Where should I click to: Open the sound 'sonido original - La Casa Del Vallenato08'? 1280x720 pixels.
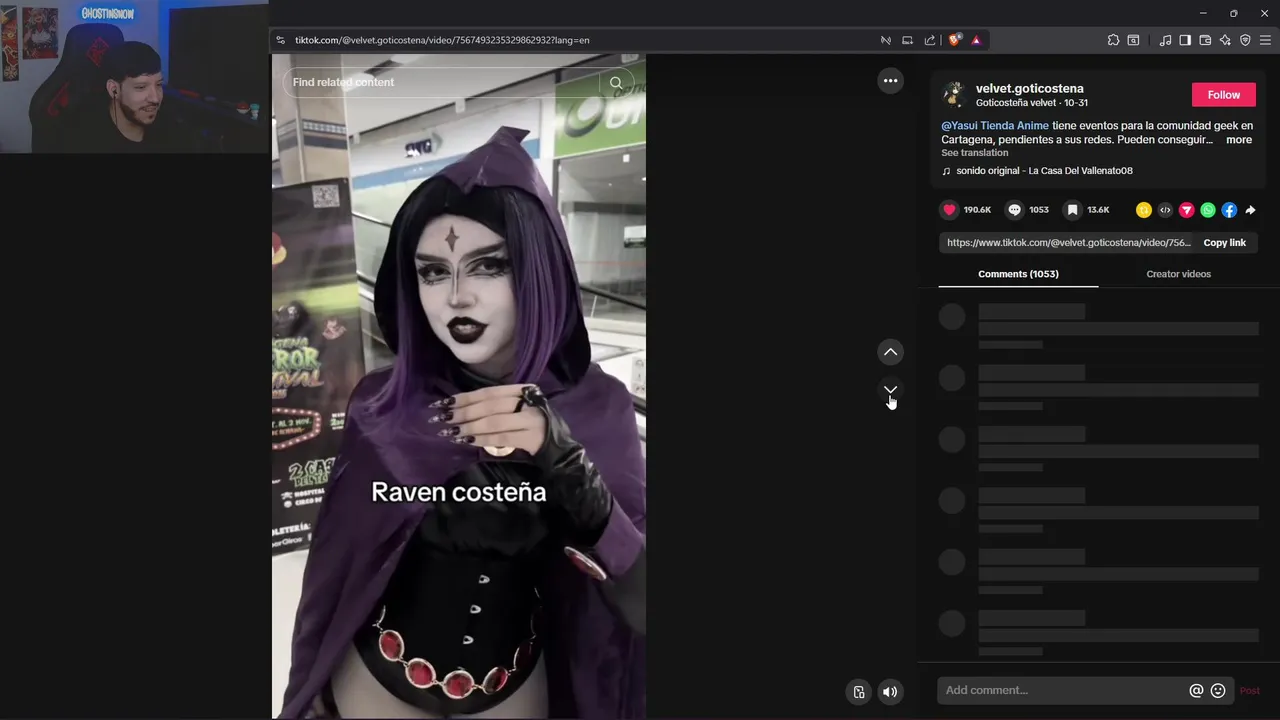point(1044,171)
